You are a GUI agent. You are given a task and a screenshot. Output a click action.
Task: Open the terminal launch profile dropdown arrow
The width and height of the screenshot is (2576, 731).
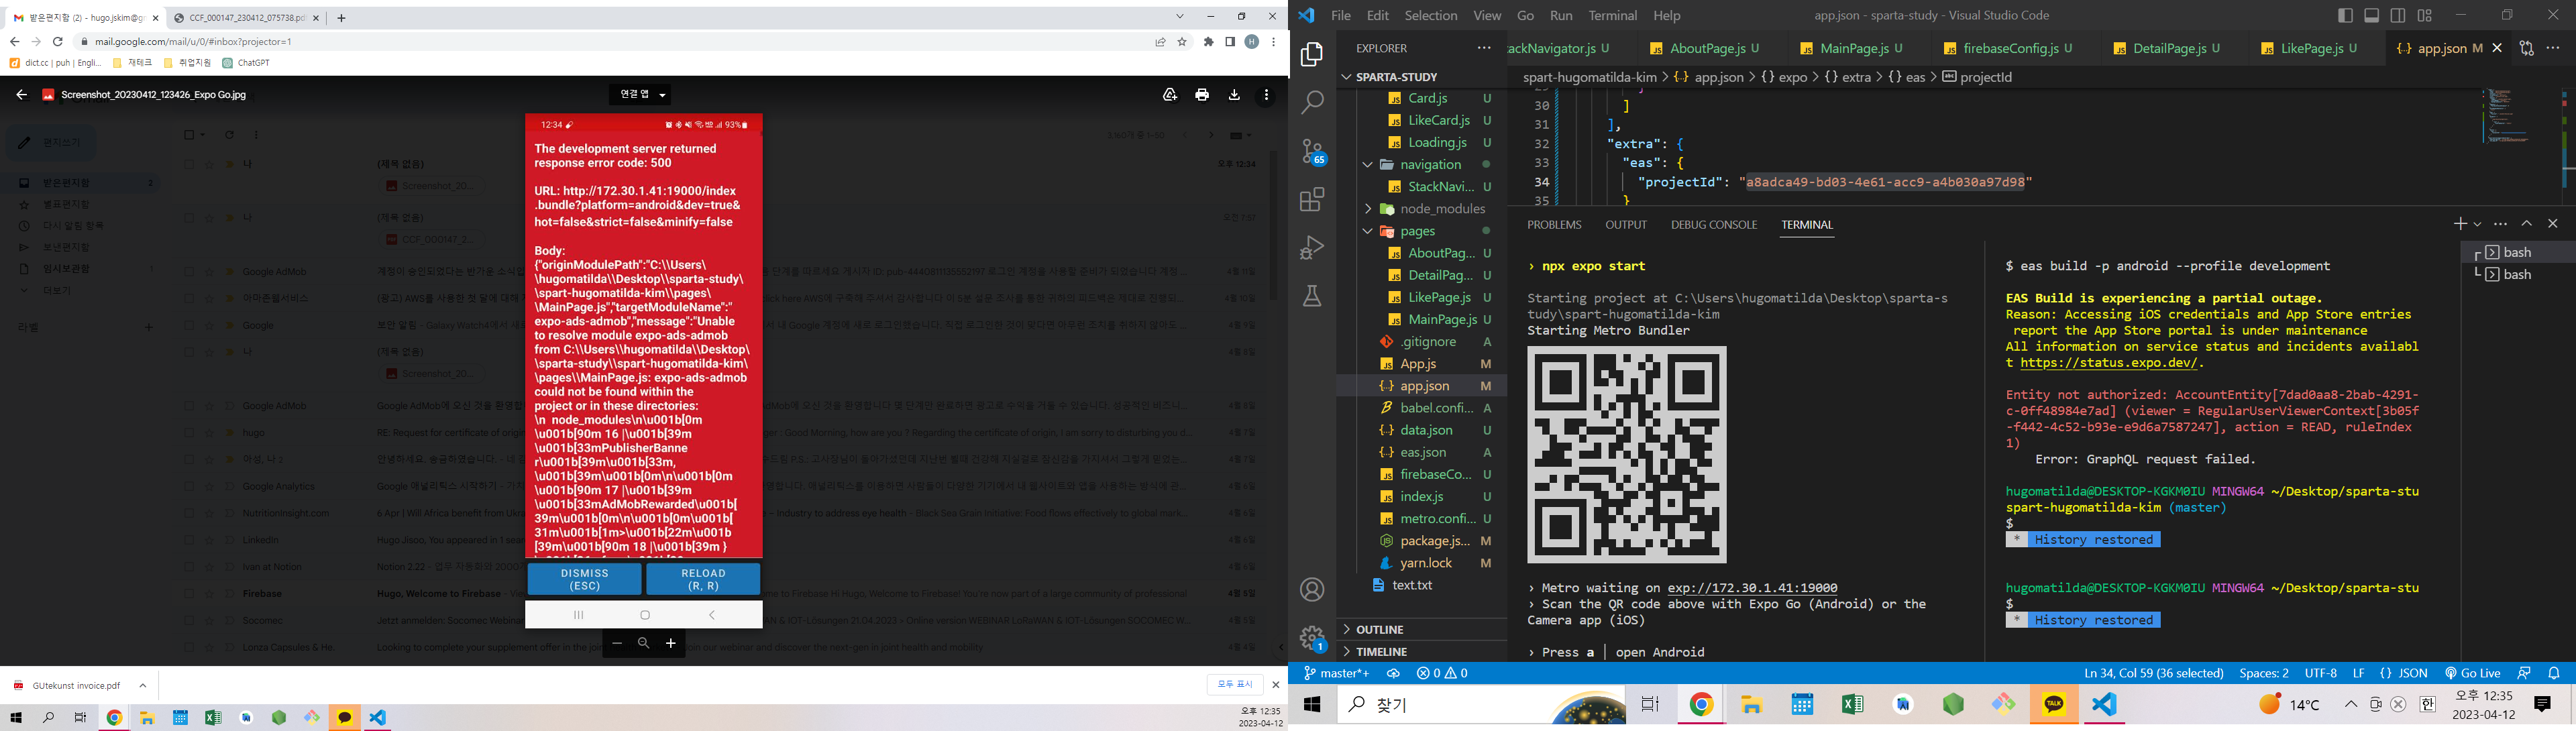(2477, 224)
